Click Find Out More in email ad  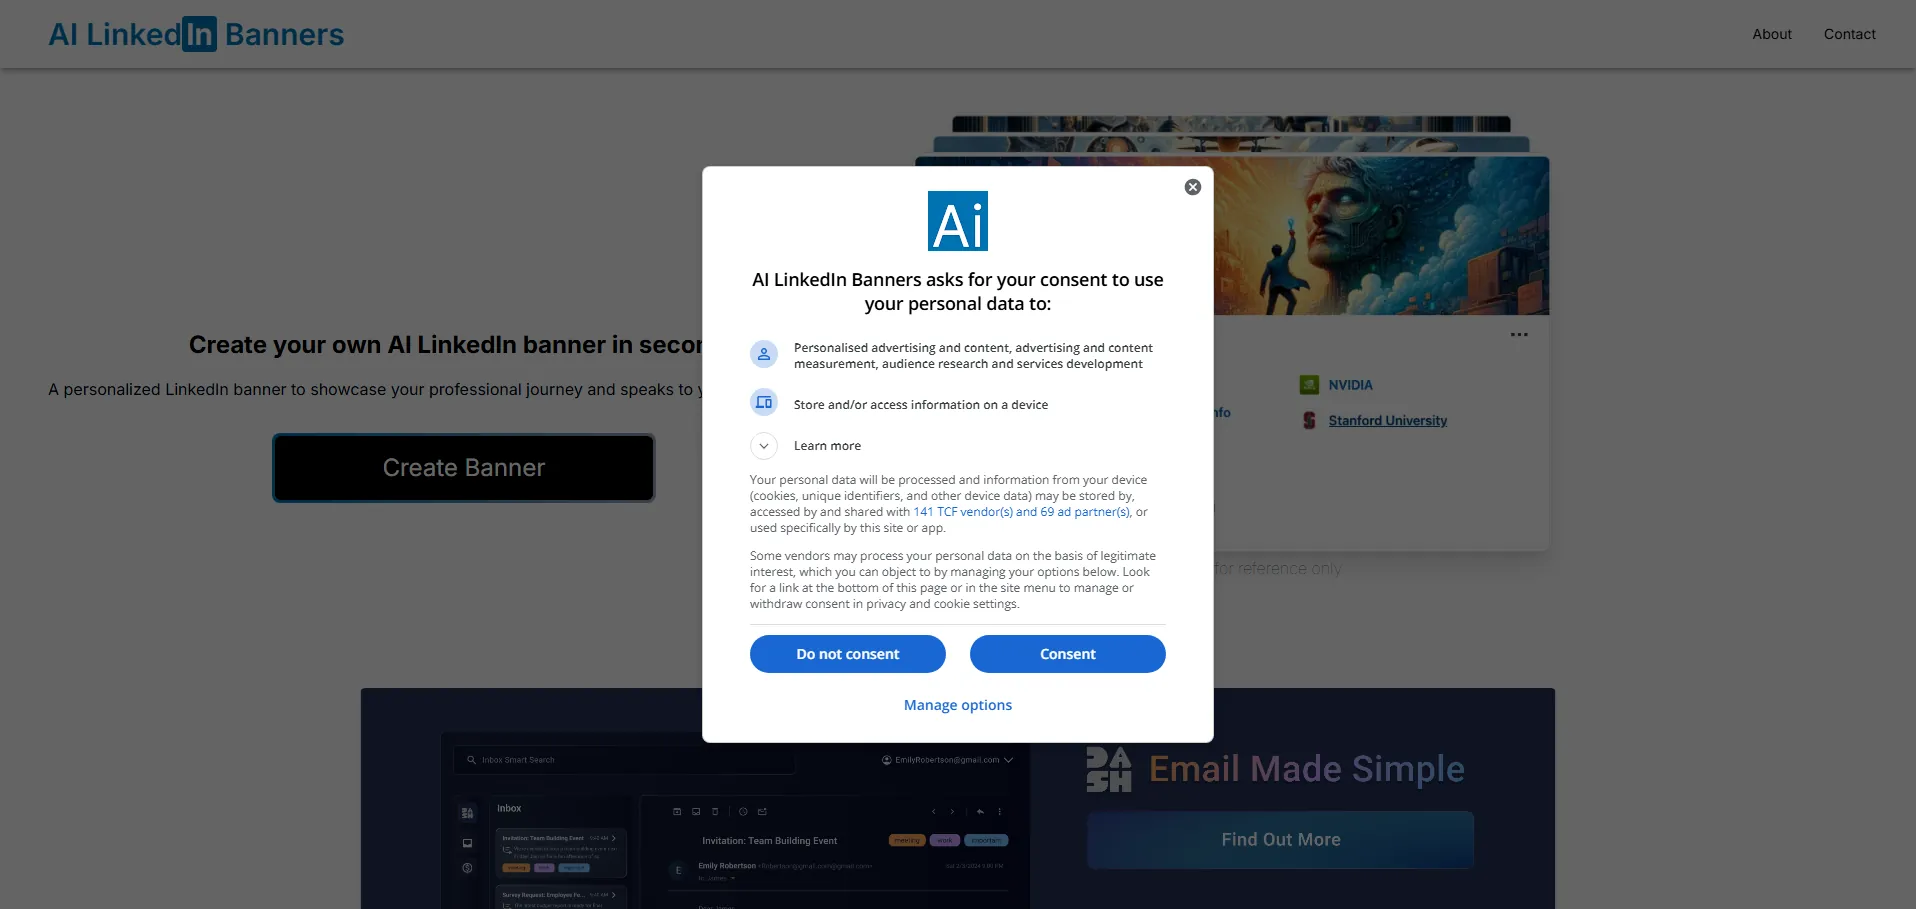coord(1280,840)
